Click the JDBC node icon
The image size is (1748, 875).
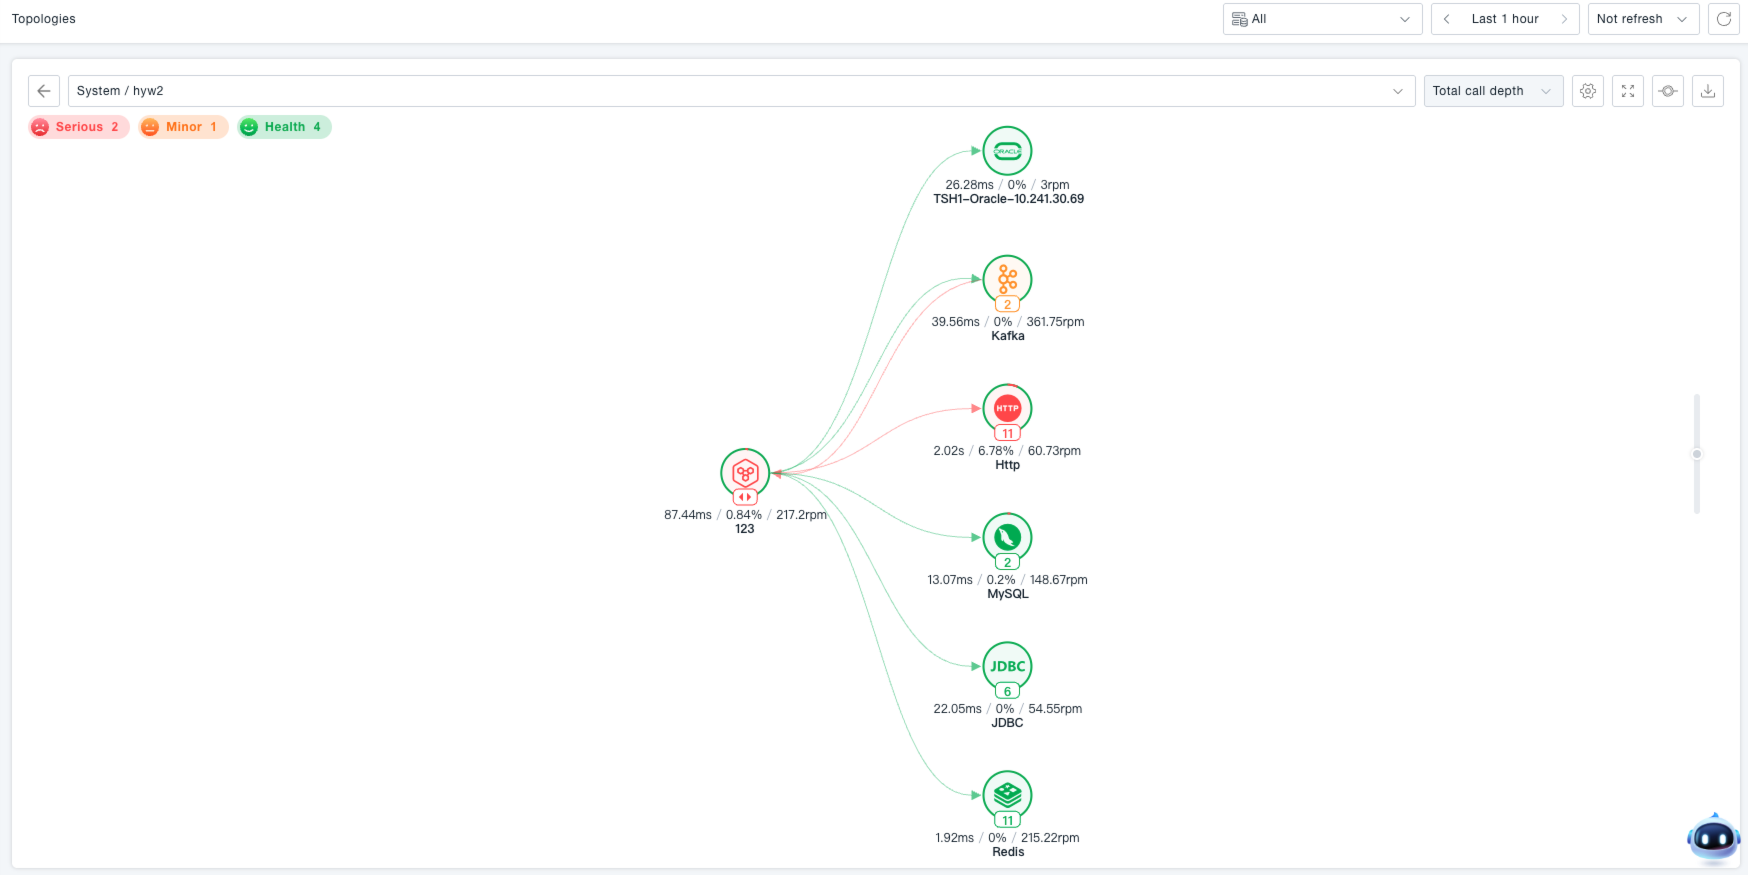pyautogui.click(x=1007, y=666)
